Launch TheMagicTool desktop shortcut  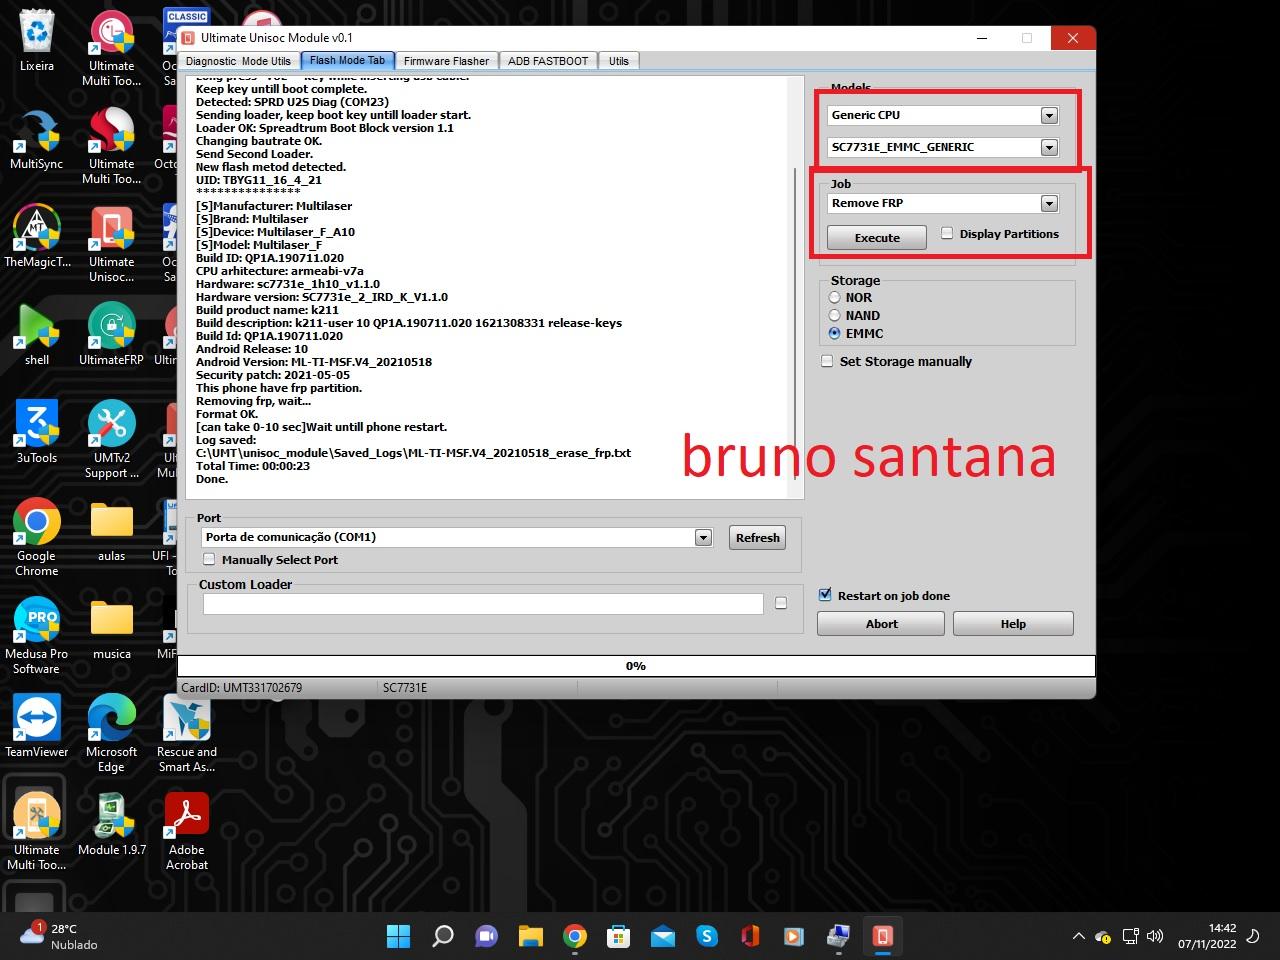(x=37, y=236)
